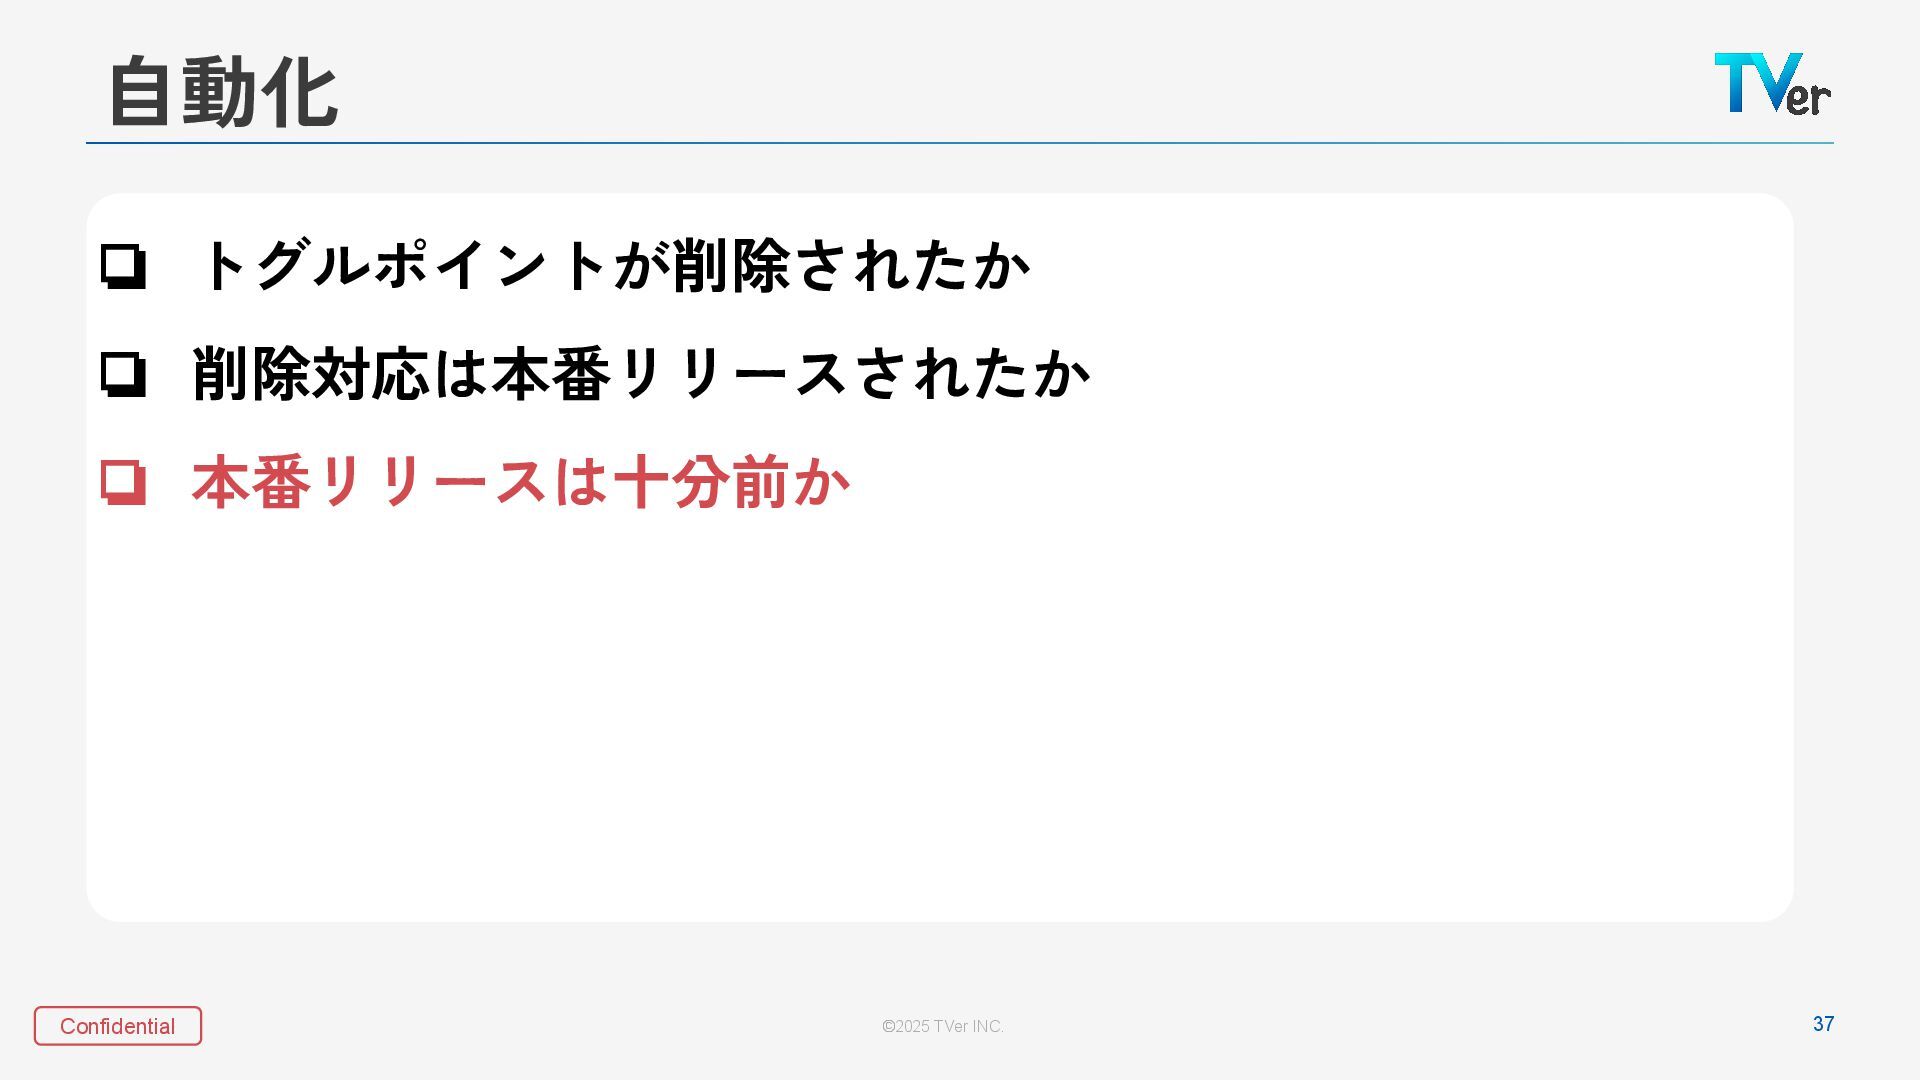Select the text 削除対応は本番リリースされたか
The width and height of the screenshot is (1920, 1080).
coord(640,374)
